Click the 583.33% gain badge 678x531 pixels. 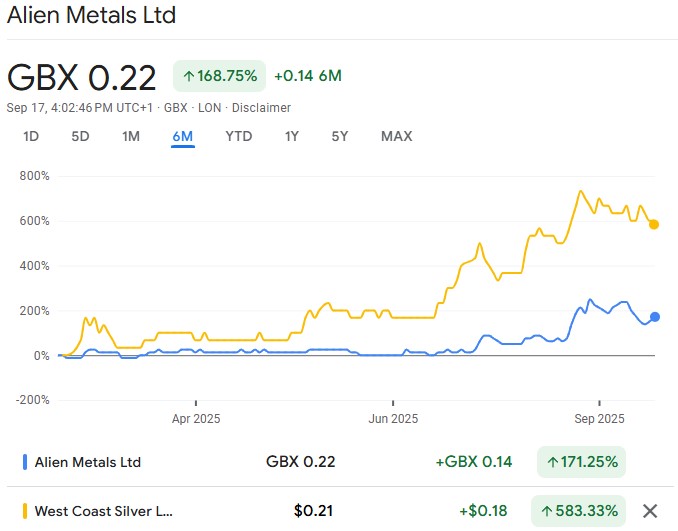pyautogui.click(x=579, y=511)
